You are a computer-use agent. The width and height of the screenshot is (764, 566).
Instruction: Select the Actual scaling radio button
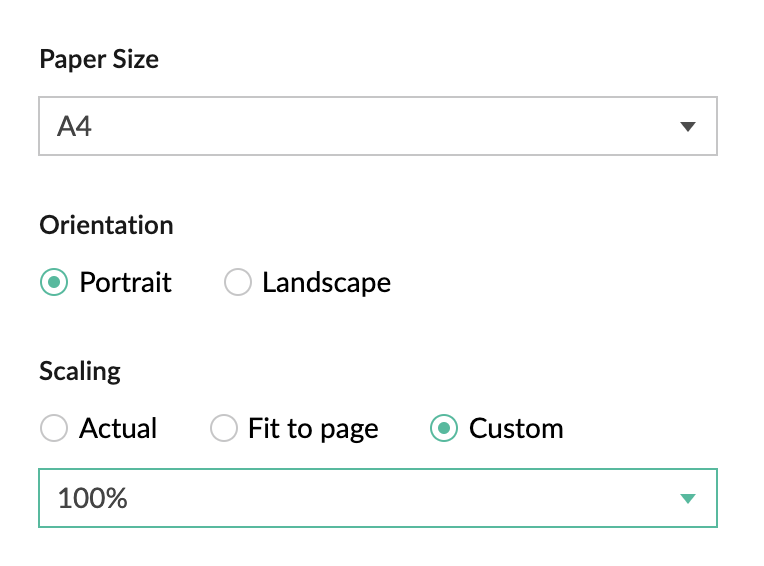point(53,429)
